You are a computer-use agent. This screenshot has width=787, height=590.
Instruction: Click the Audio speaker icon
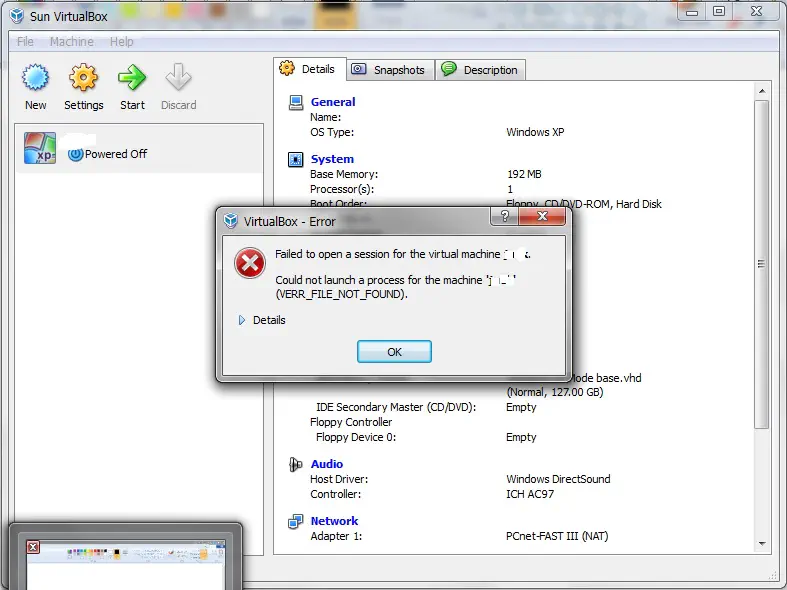point(296,464)
